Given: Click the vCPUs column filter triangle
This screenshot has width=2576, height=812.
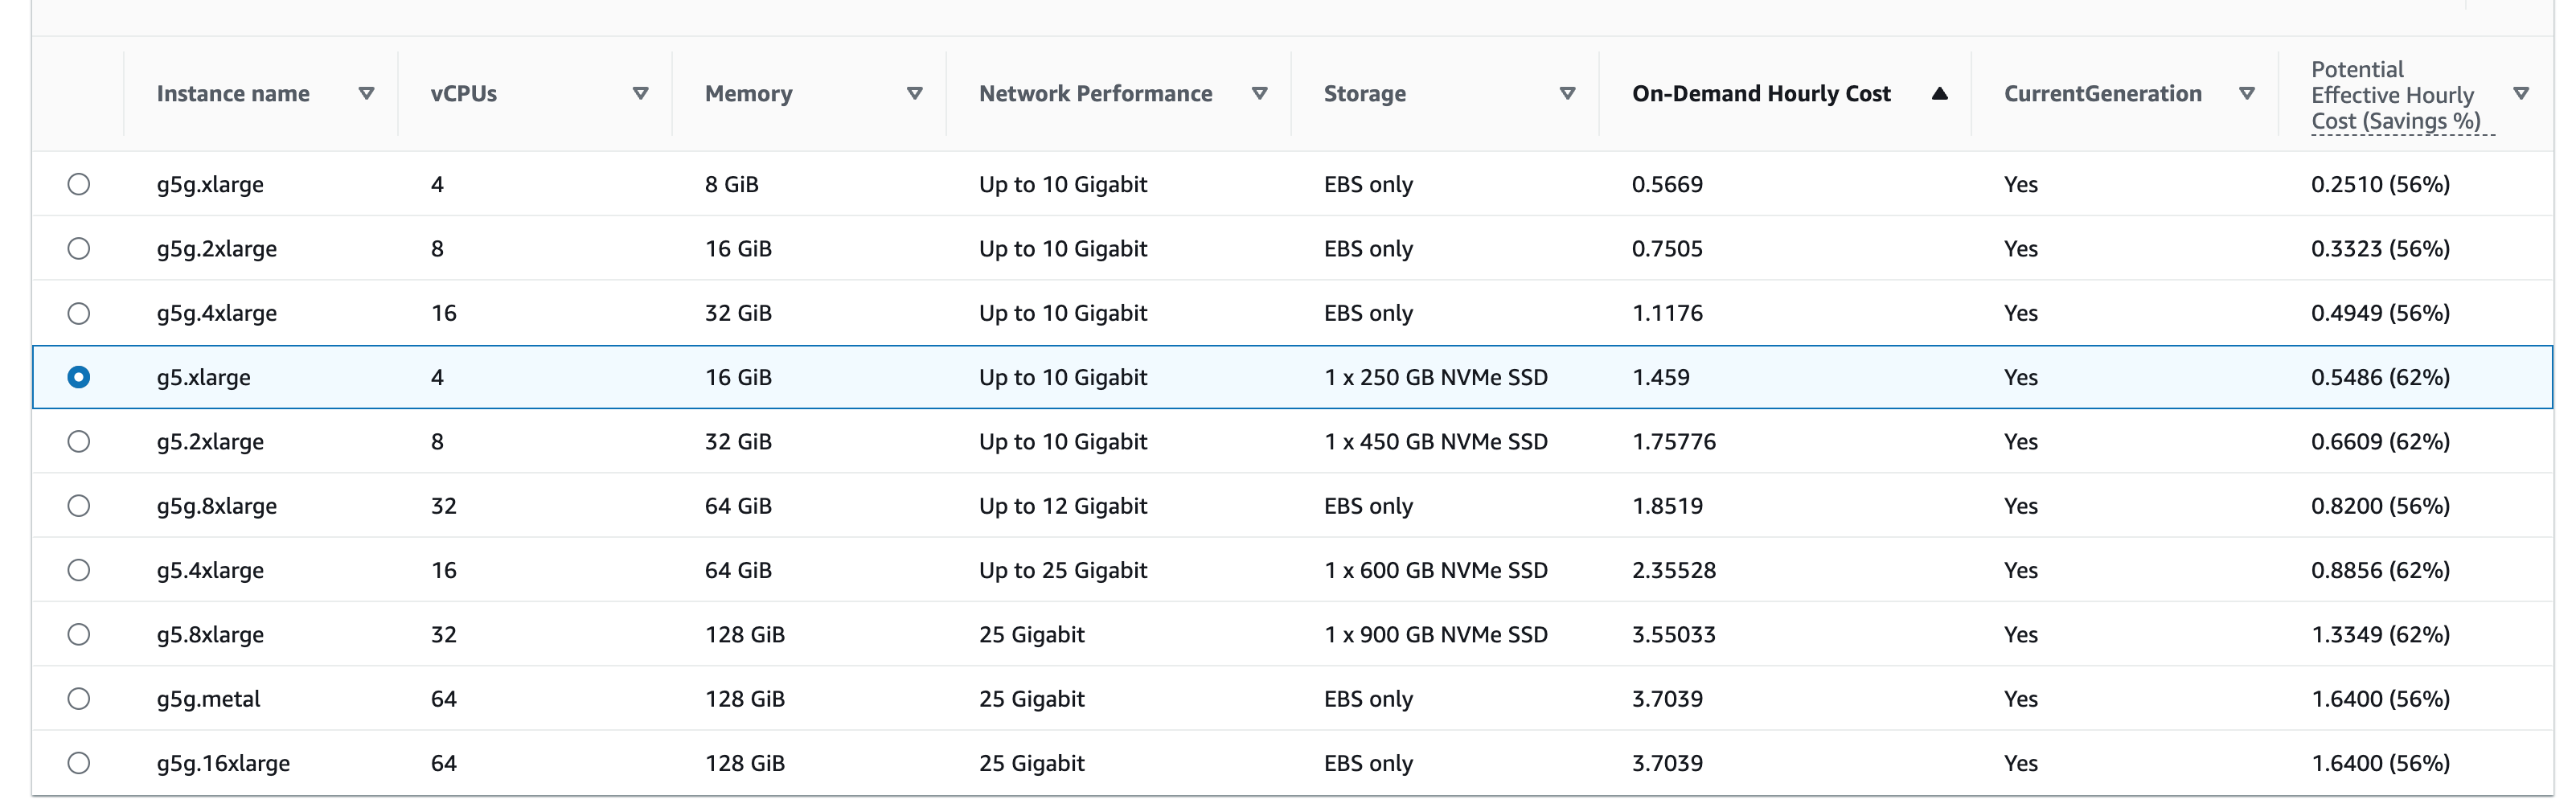Looking at the screenshot, I should tap(640, 93).
